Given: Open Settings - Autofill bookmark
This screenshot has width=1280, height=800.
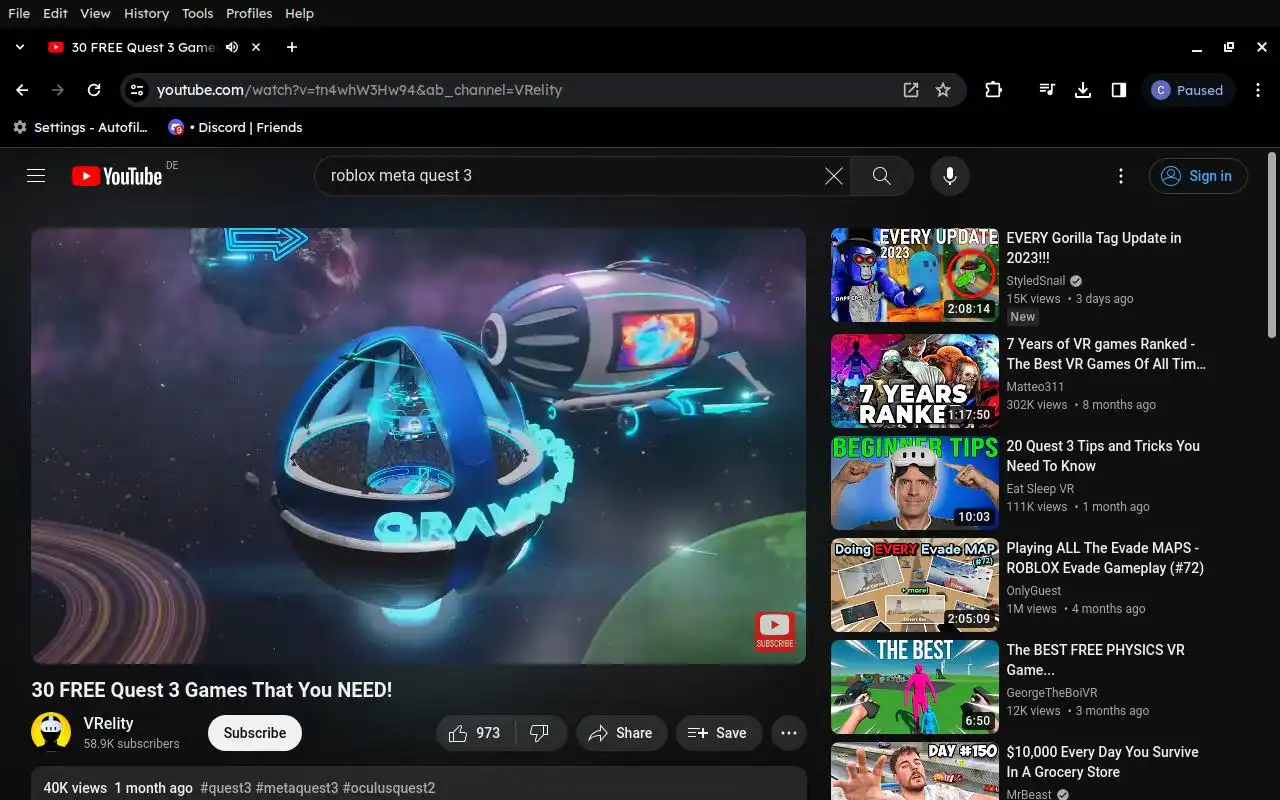Looking at the screenshot, I should [80, 127].
